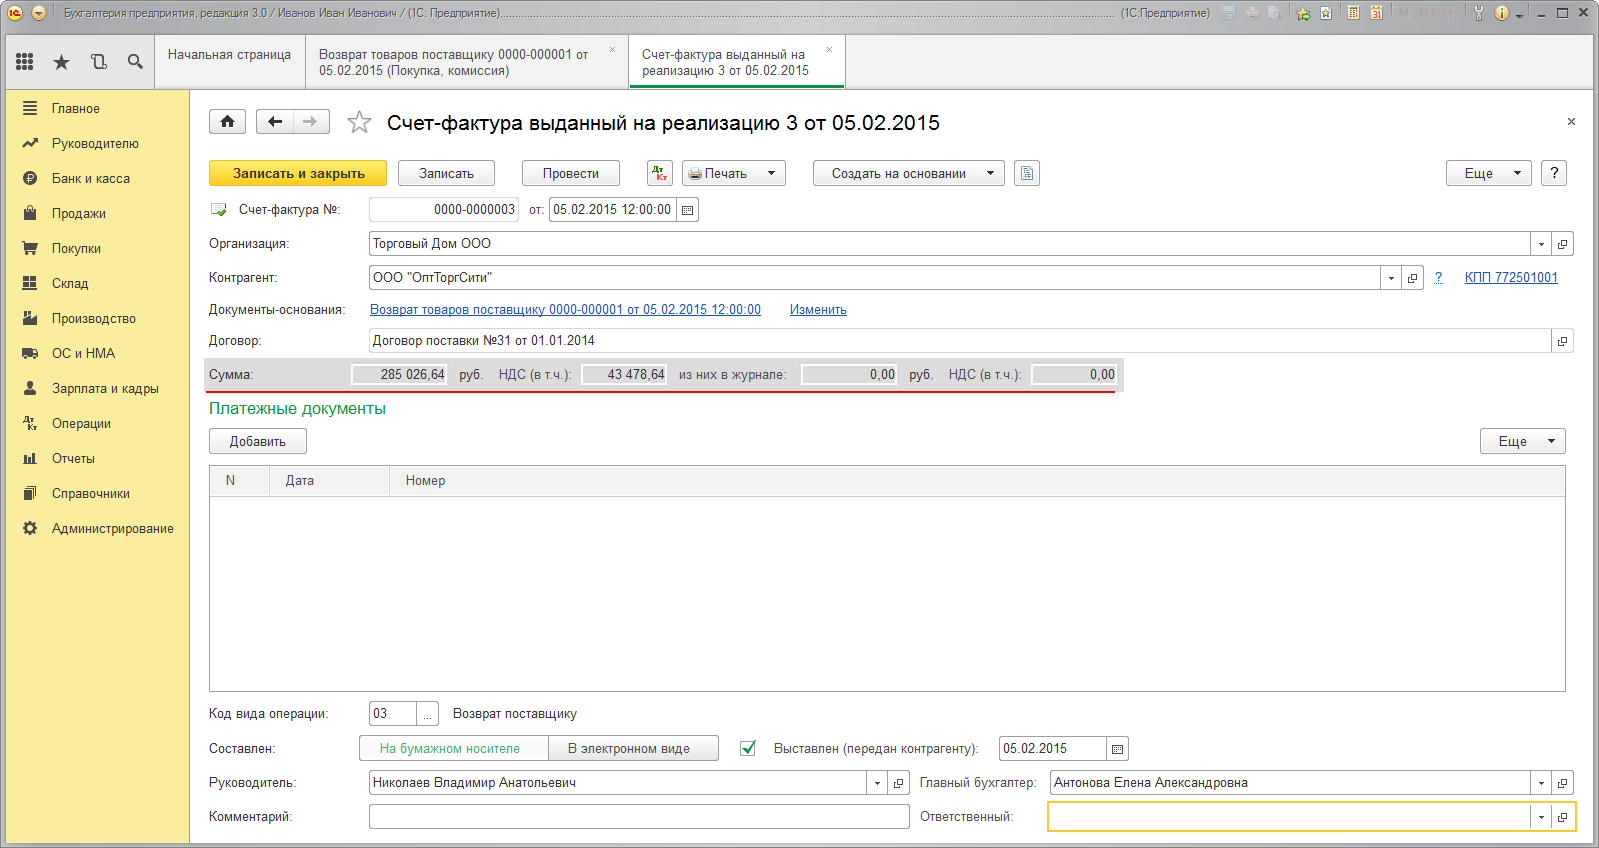The height and width of the screenshot is (848, 1599).
Task: Click Провести button
Action: (570, 173)
